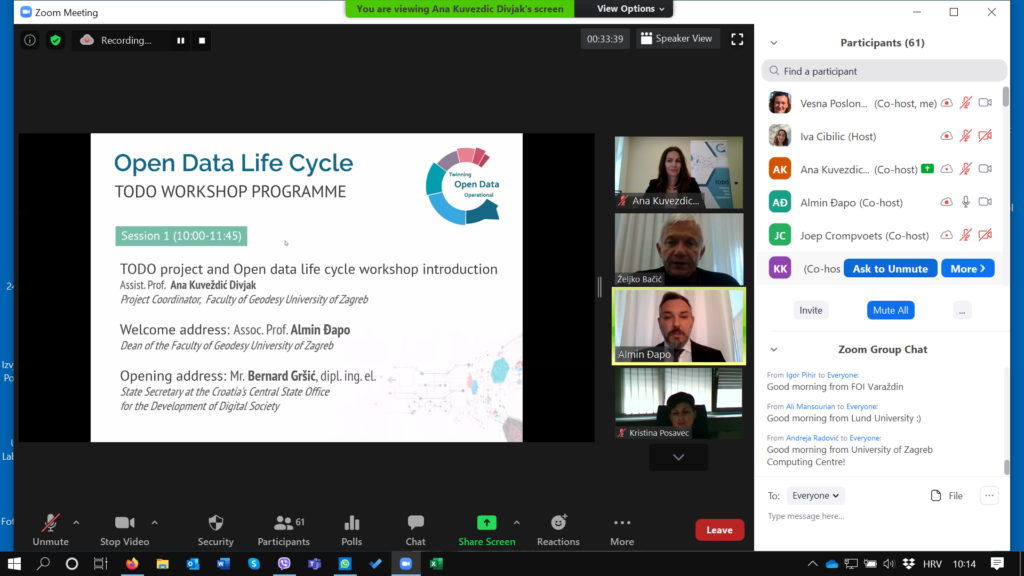Click the File attachment icon in chat
Image resolution: width=1024 pixels, height=576 pixels.
pyautogui.click(x=936, y=495)
